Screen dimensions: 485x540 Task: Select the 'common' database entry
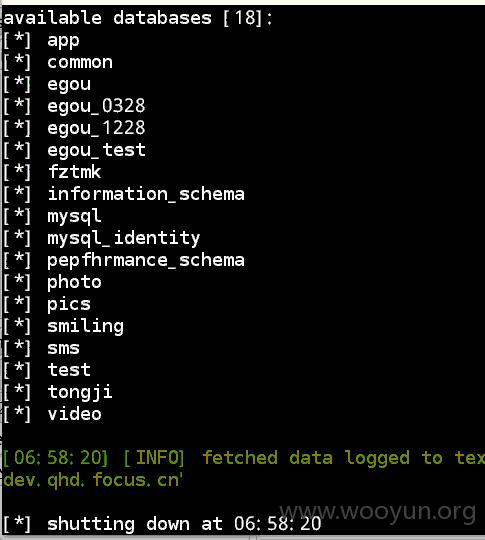pyautogui.click(x=80, y=63)
